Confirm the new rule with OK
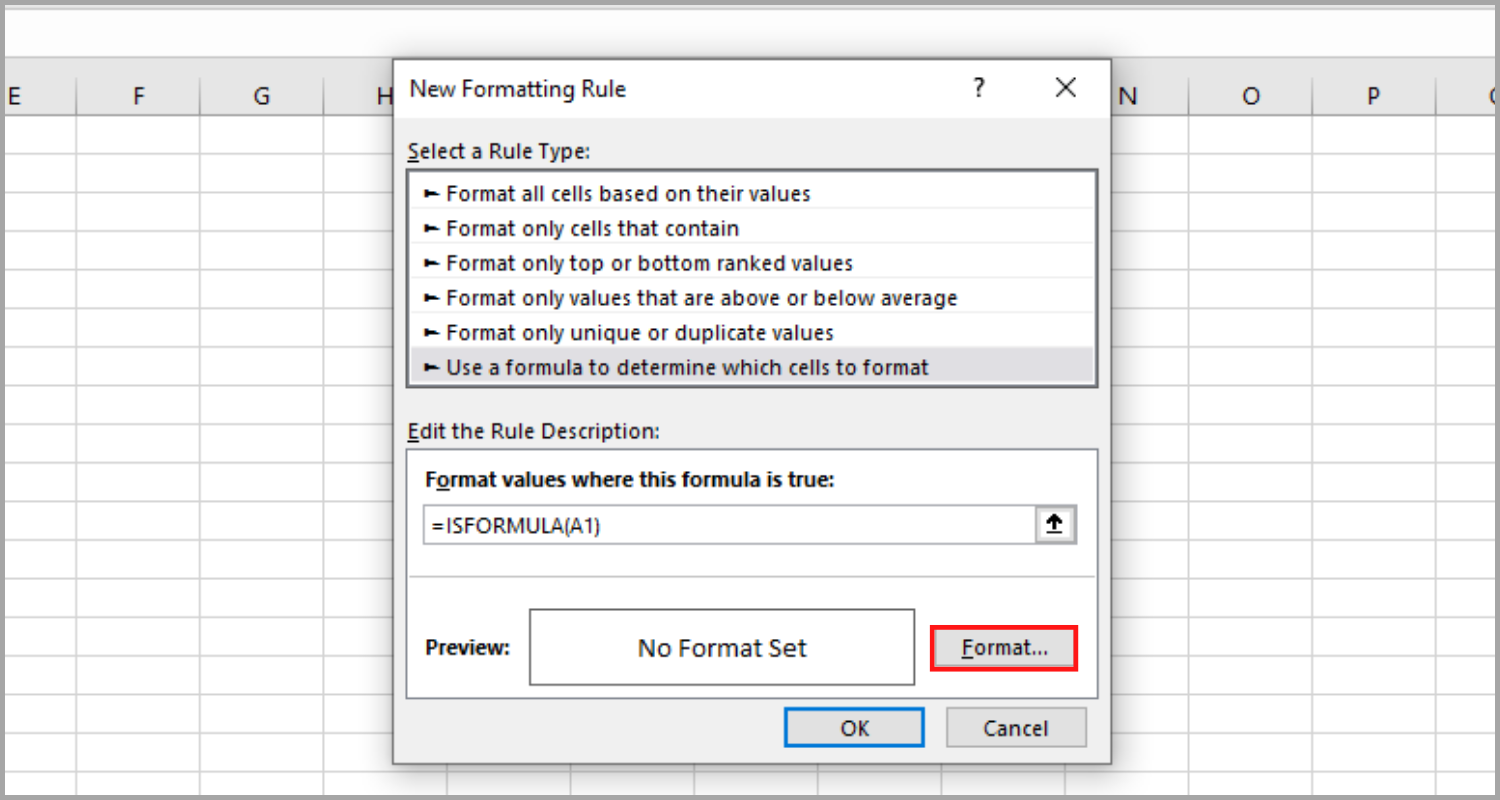Image resolution: width=1500 pixels, height=800 pixels. 853,727
